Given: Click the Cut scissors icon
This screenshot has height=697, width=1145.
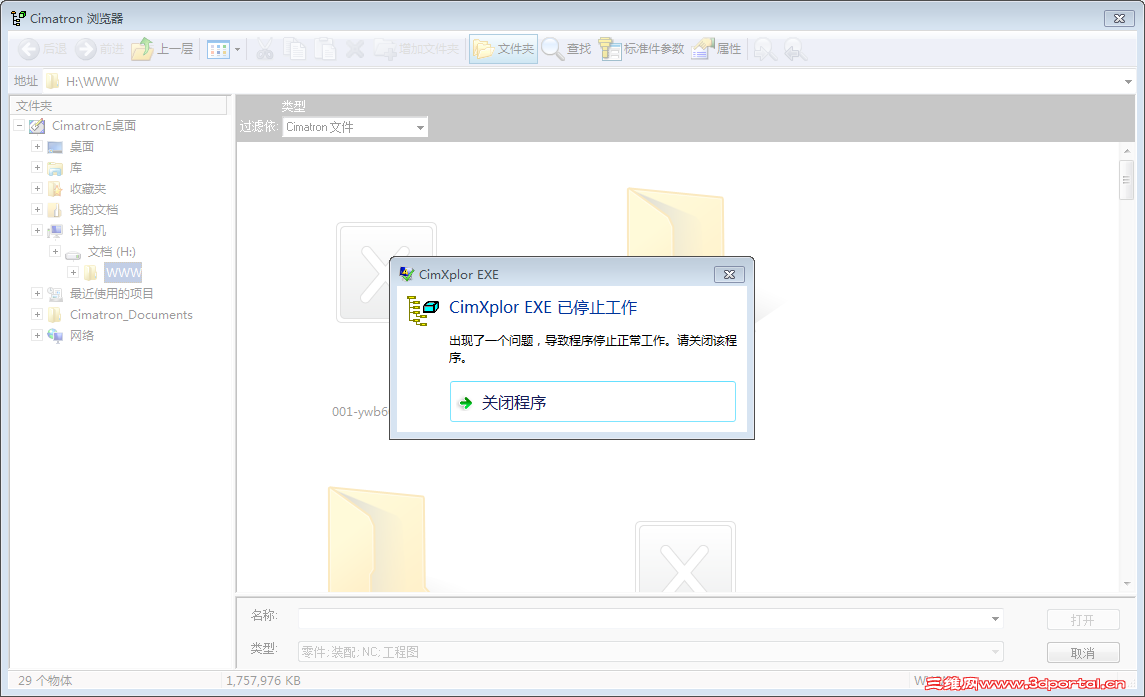Looking at the screenshot, I should 264,49.
